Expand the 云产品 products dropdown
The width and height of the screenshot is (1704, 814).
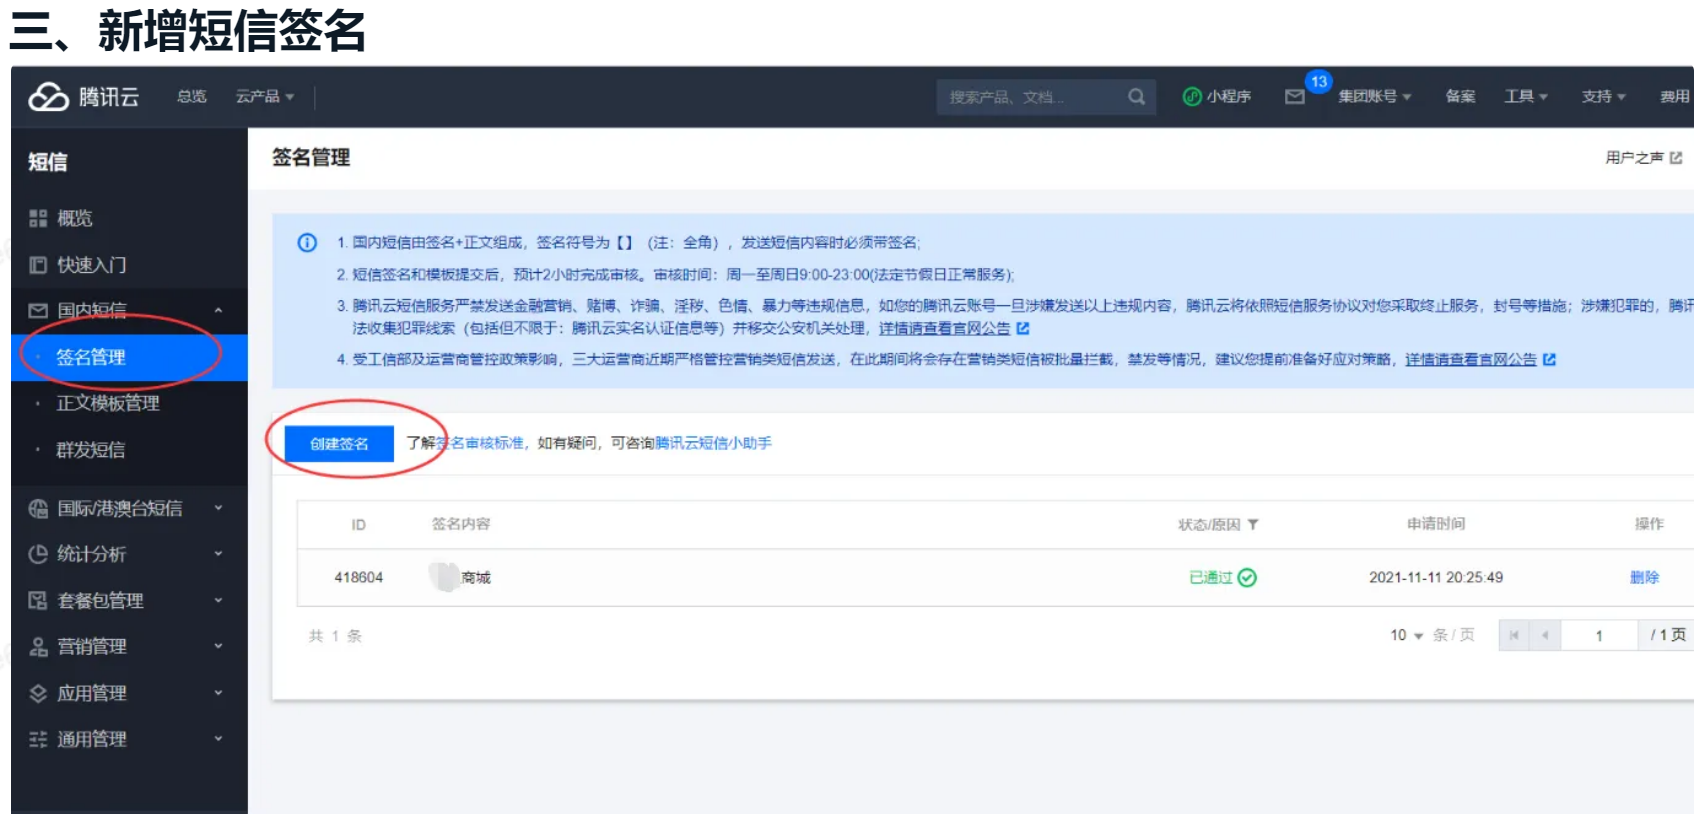[x=265, y=97]
